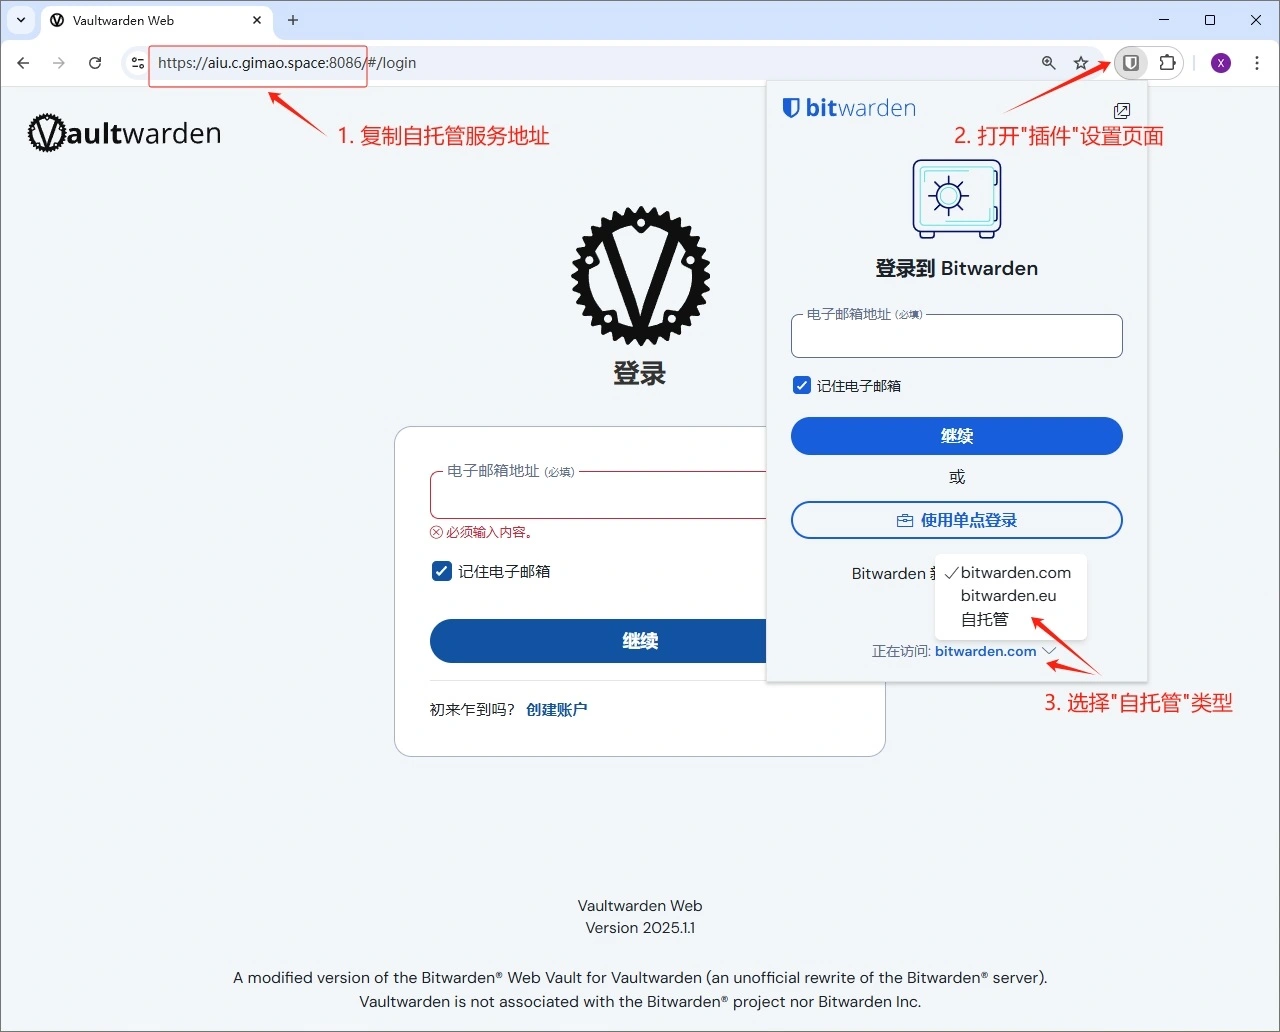The width and height of the screenshot is (1280, 1032).
Task: Click 登录到 Bitwarden heading
Action: tap(957, 268)
